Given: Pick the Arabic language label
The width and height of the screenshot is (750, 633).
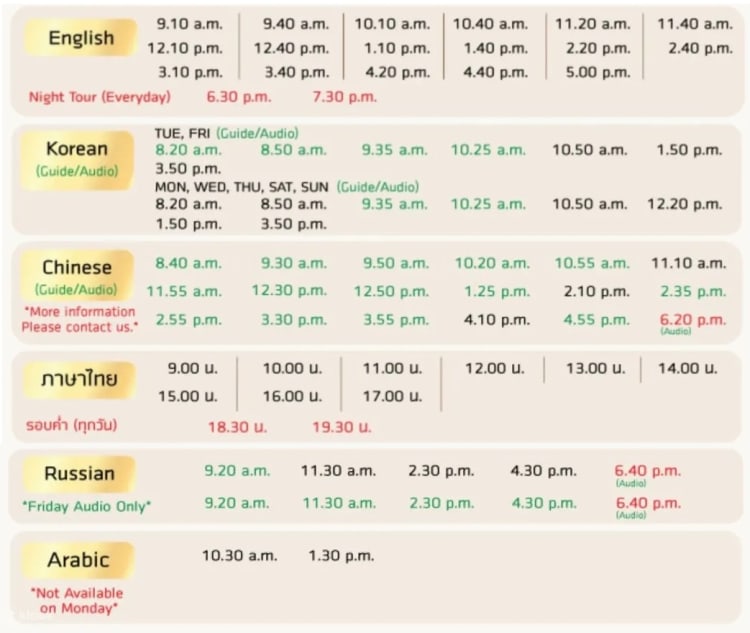Looking at the screenshot, I should tap(78, 559).
